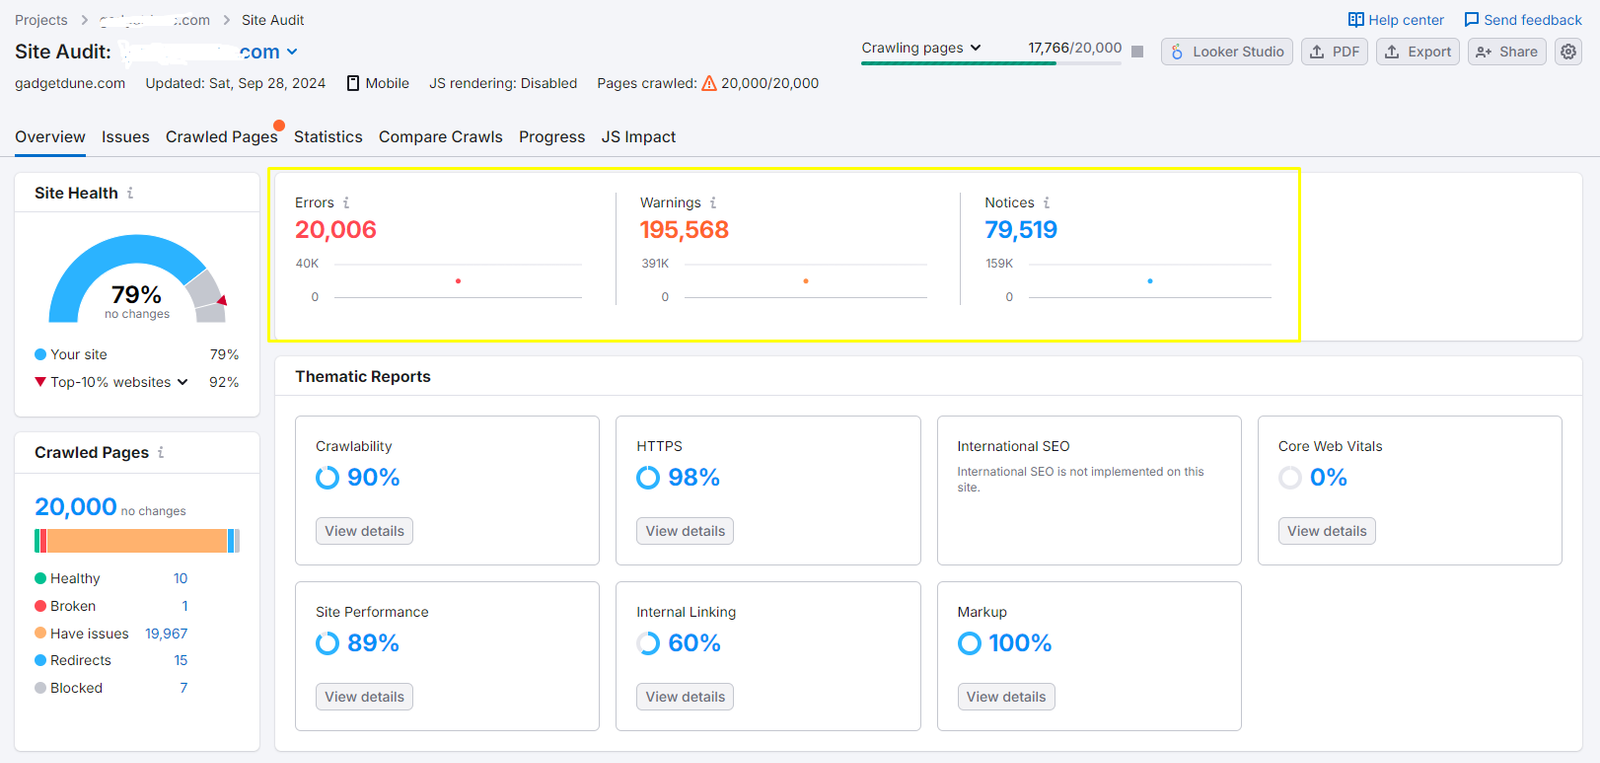
Task: Expand the Top-10% websites dropdown
Action: [182, 382]
